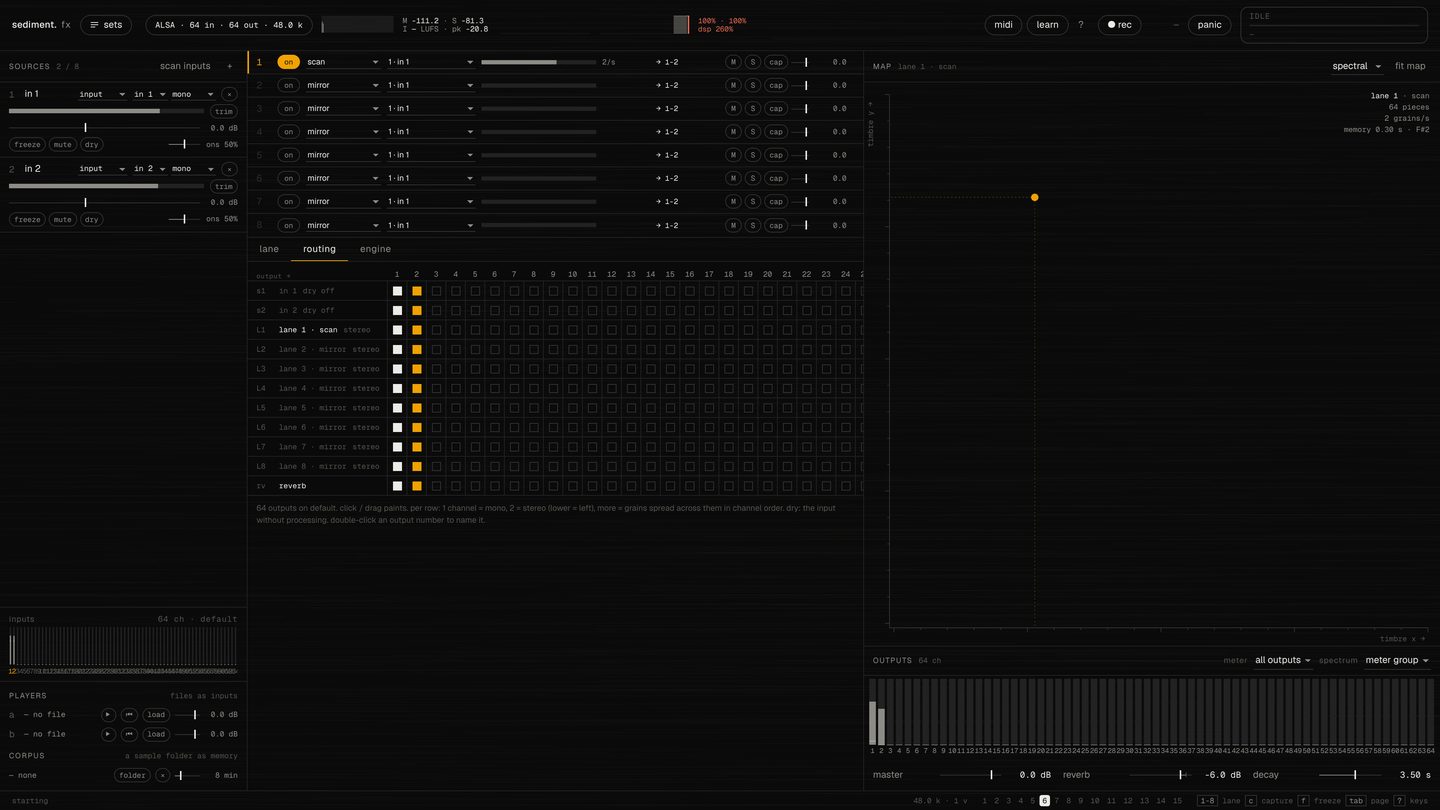
Task: Open help with the question mark icon
Action: click(x=1080, y=25)
